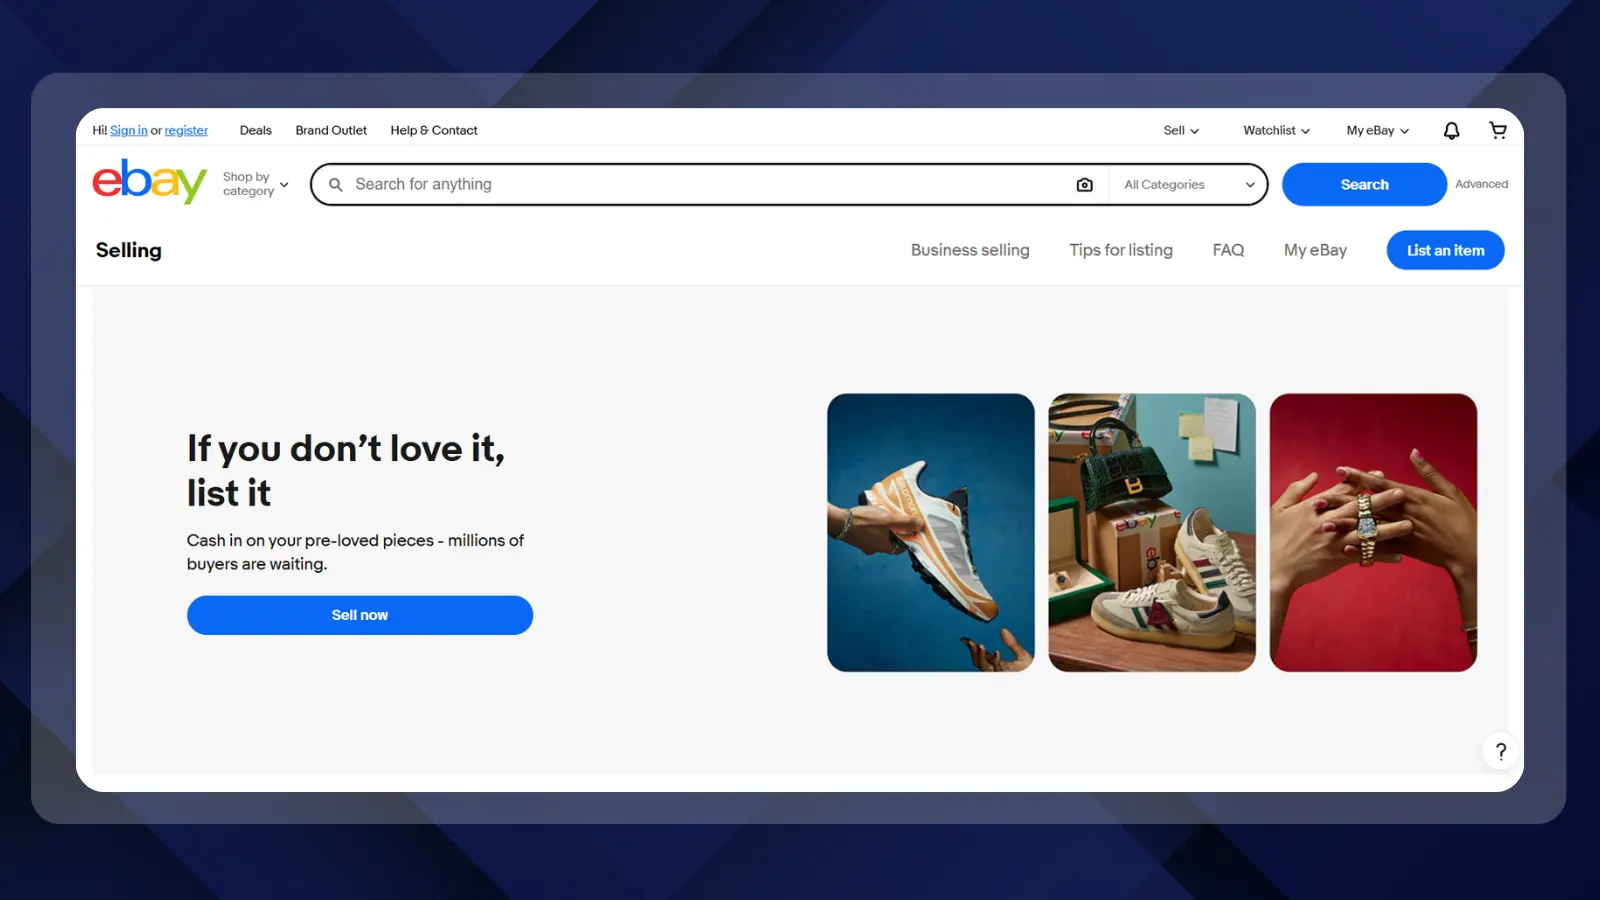Screen dimensions: 1600x900
Task: Expand the Watchlist dropdown
Action: click(1276, 130)
